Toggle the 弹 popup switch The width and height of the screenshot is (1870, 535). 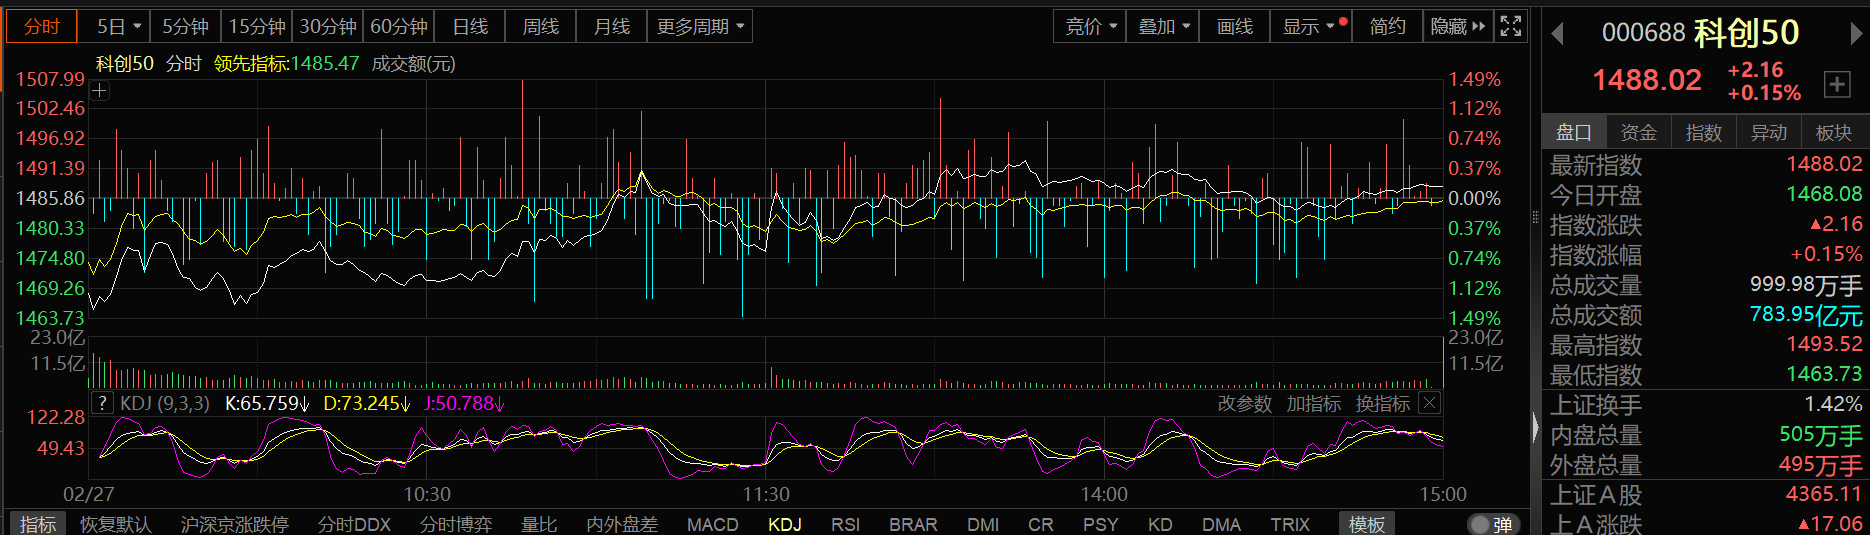tap(1493, 524)
